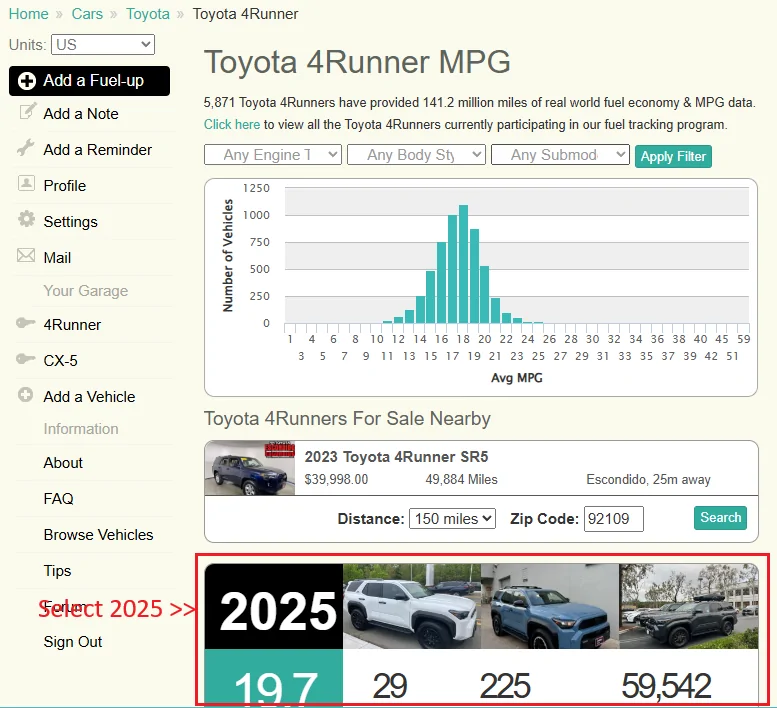This screenshot has width=777, height=708.
Task: Open the Distance dropdown showing 150 miles
Action: [x=452, y=519]
